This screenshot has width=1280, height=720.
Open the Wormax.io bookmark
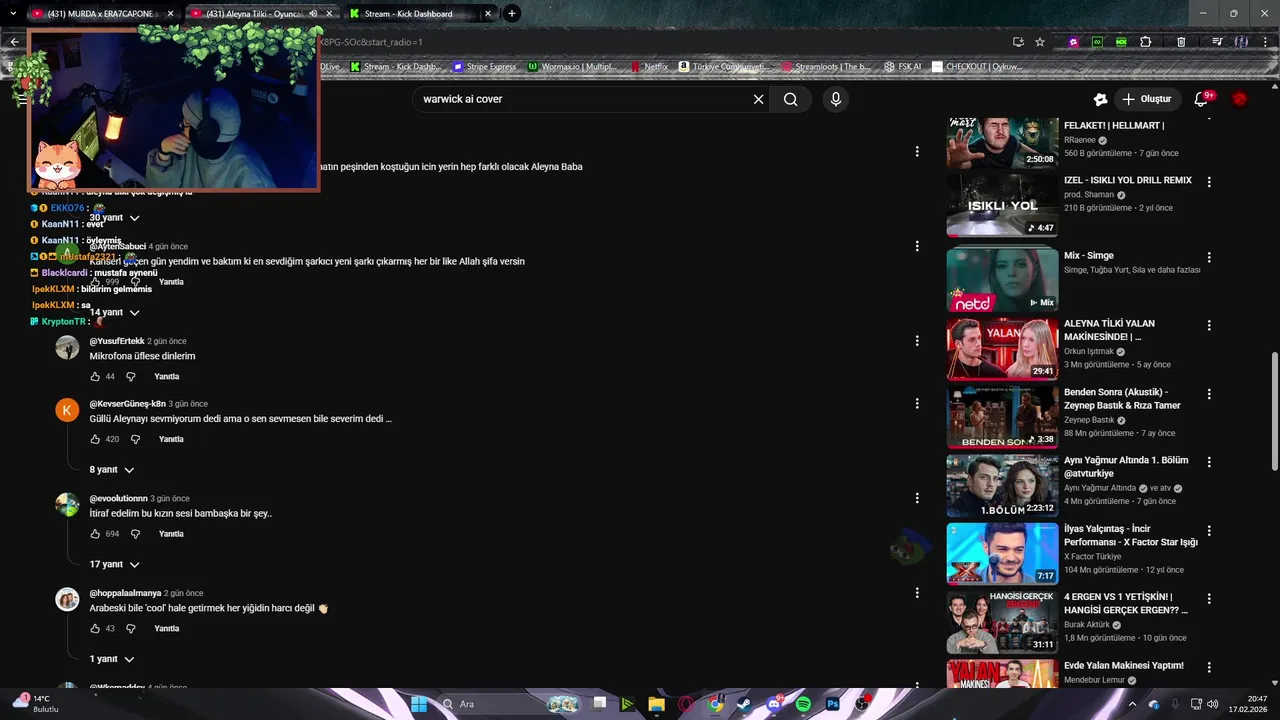tap(572, 67)
